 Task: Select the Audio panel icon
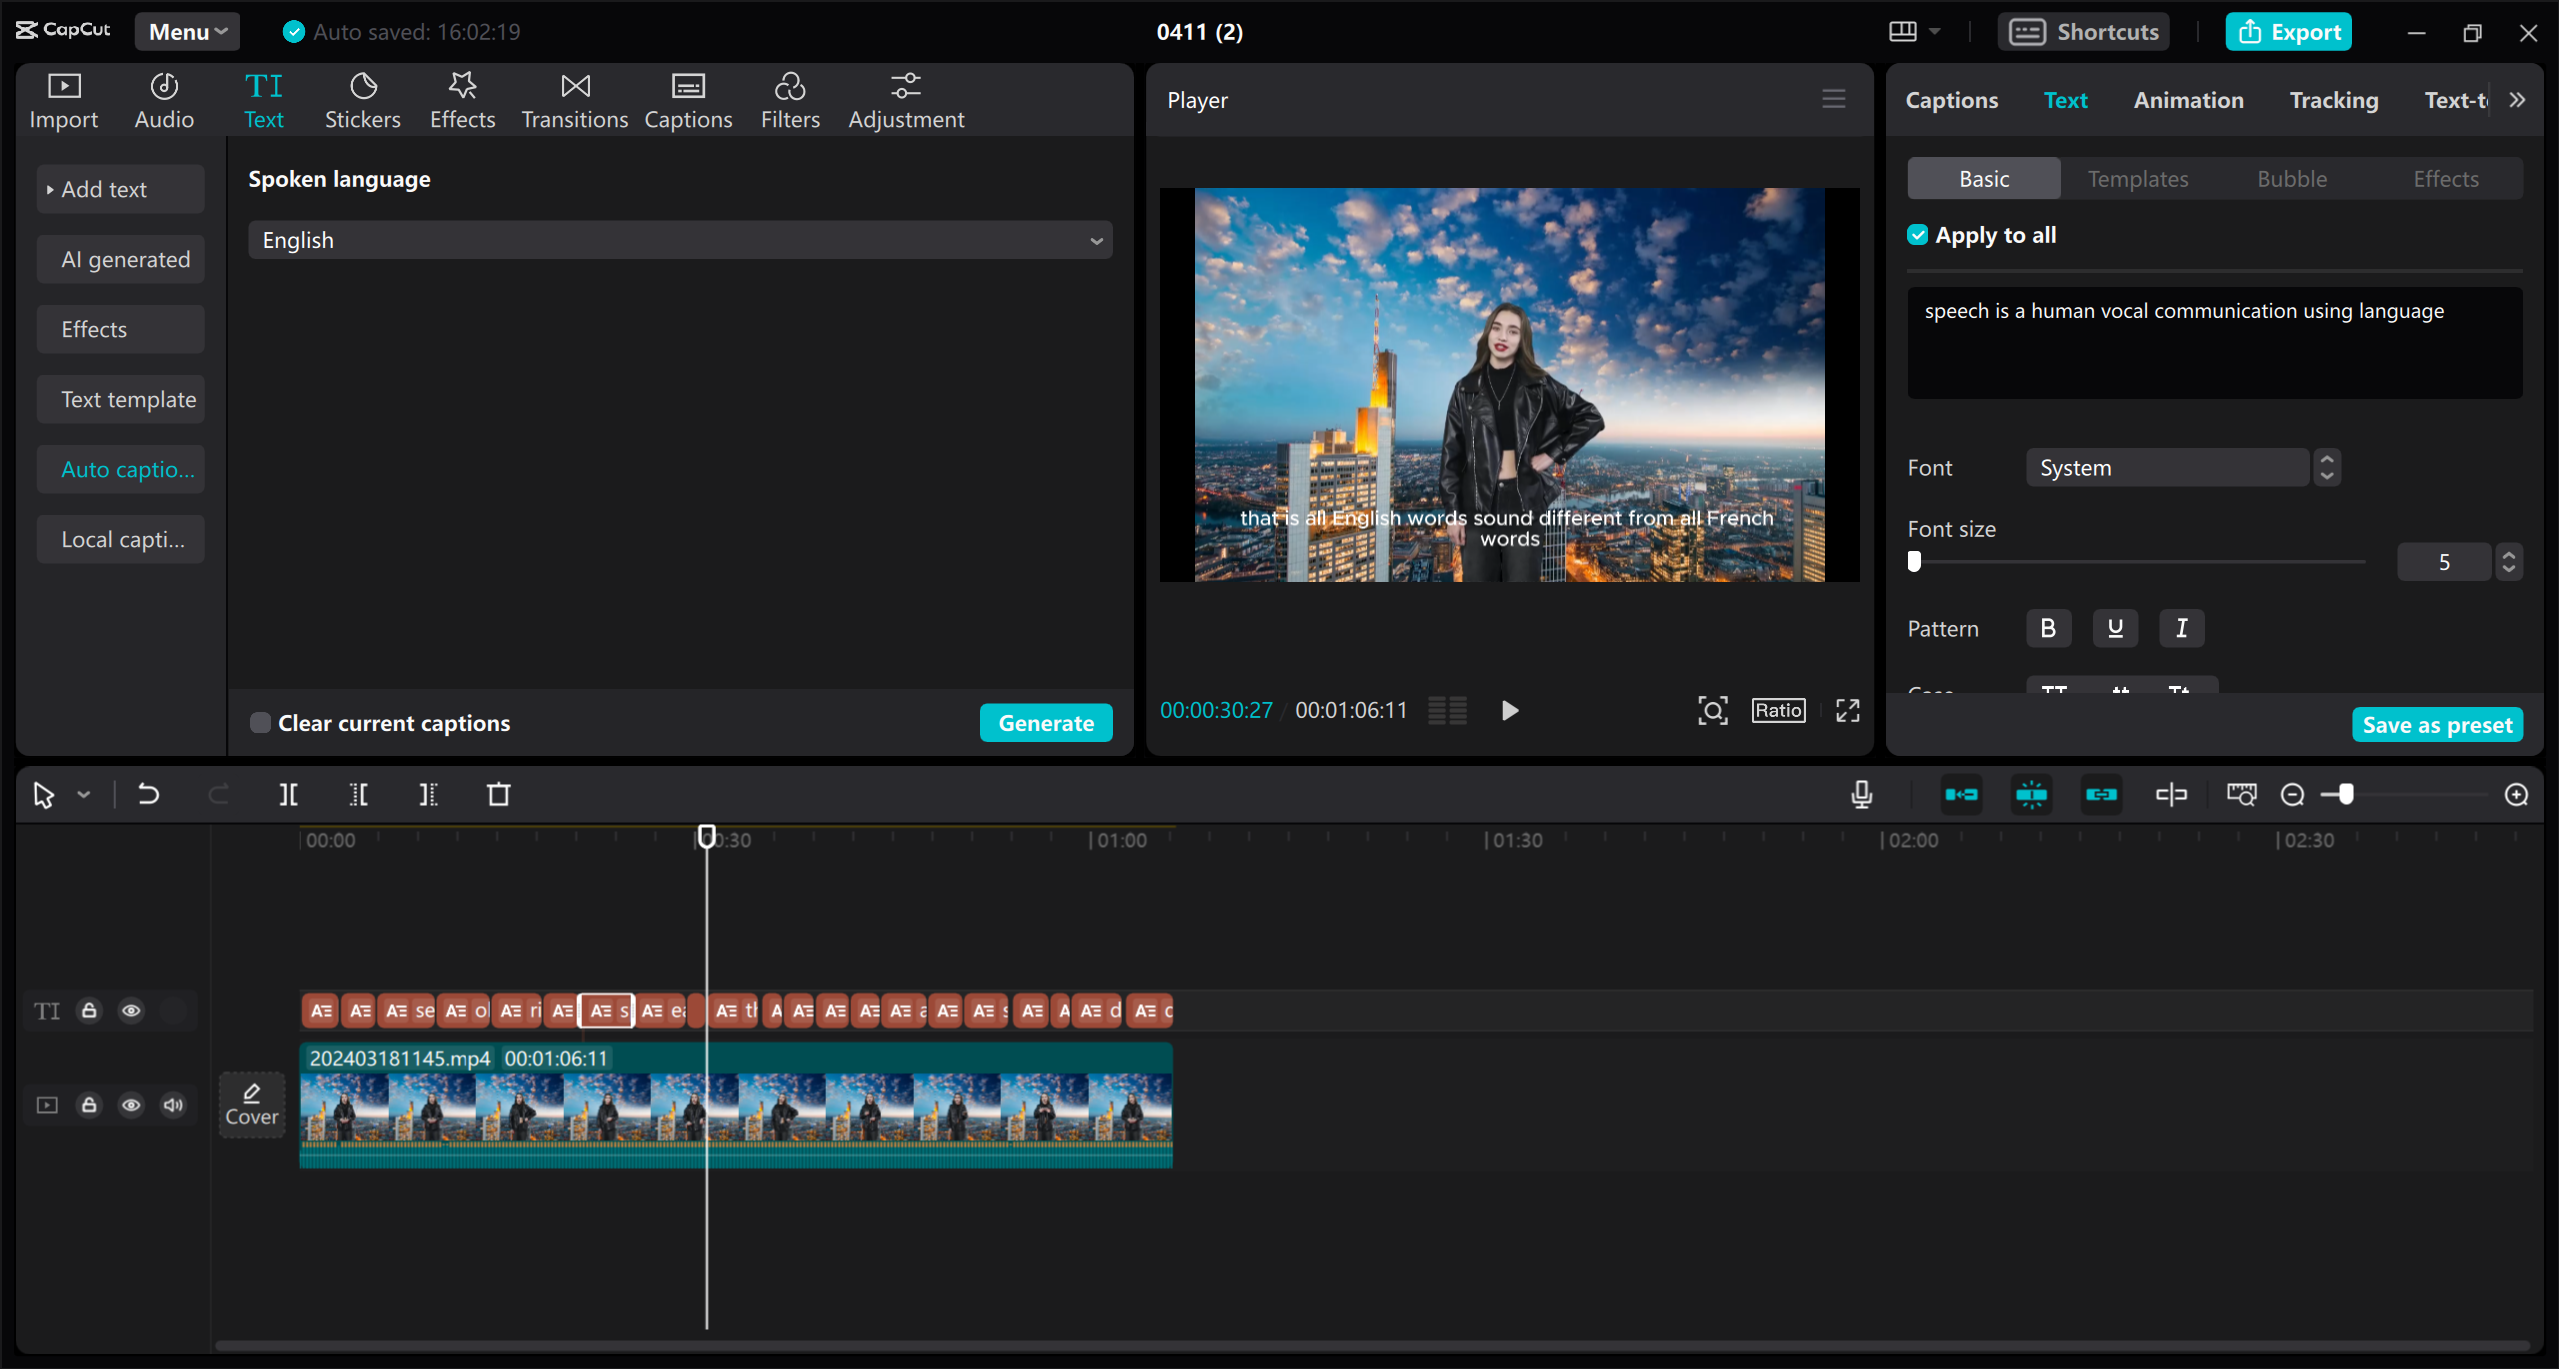coord(163,99)
